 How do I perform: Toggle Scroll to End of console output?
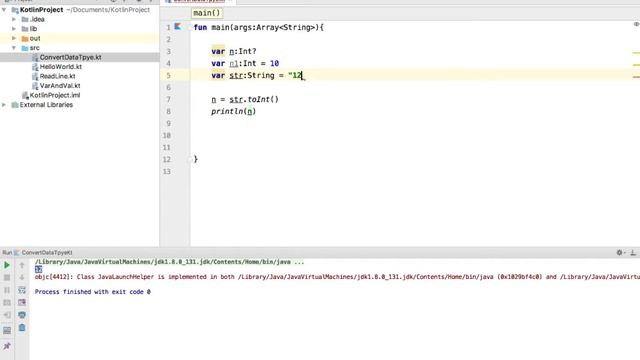point(22,302)
